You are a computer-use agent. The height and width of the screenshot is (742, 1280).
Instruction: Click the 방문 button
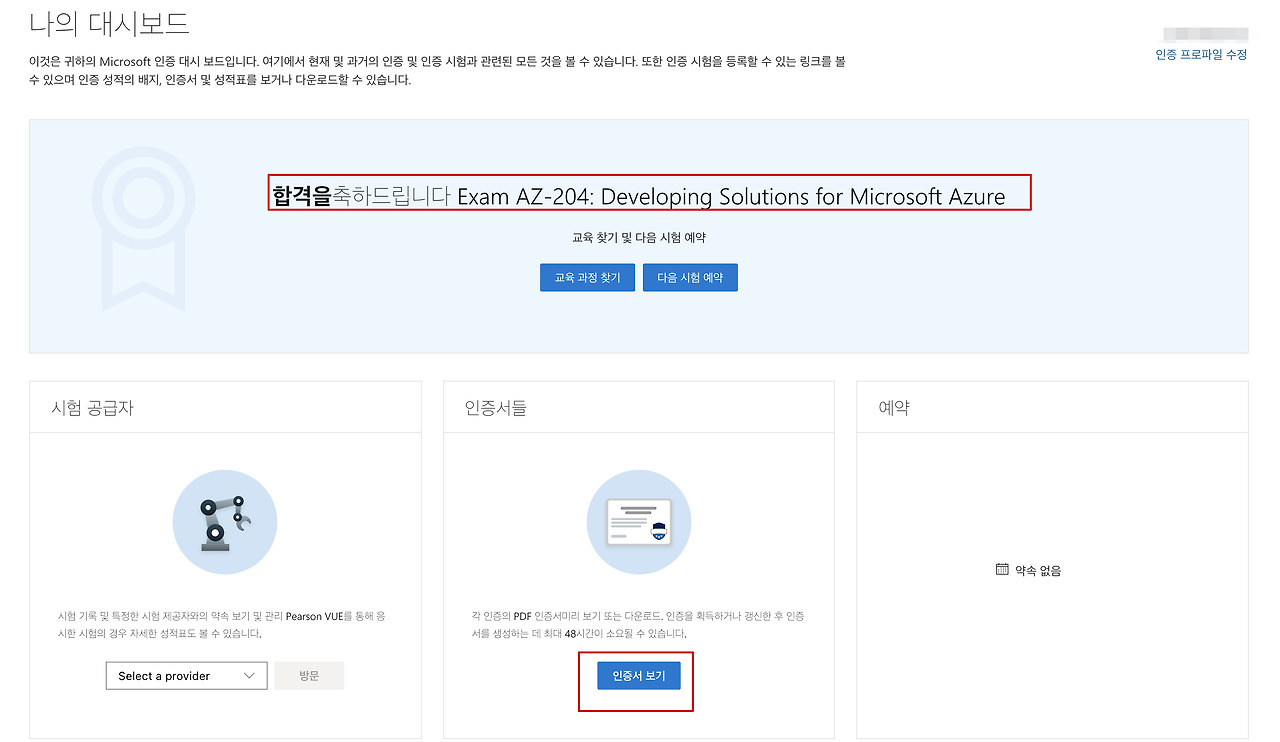tap(309, 676)
